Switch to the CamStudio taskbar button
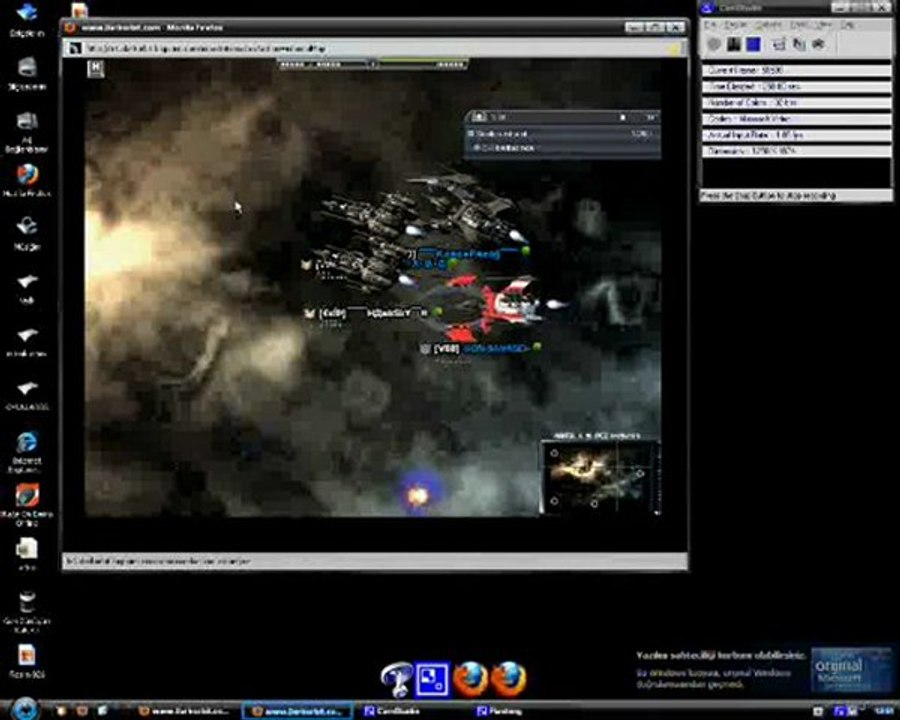The image size is (900, 720). [x=394, y=711]
